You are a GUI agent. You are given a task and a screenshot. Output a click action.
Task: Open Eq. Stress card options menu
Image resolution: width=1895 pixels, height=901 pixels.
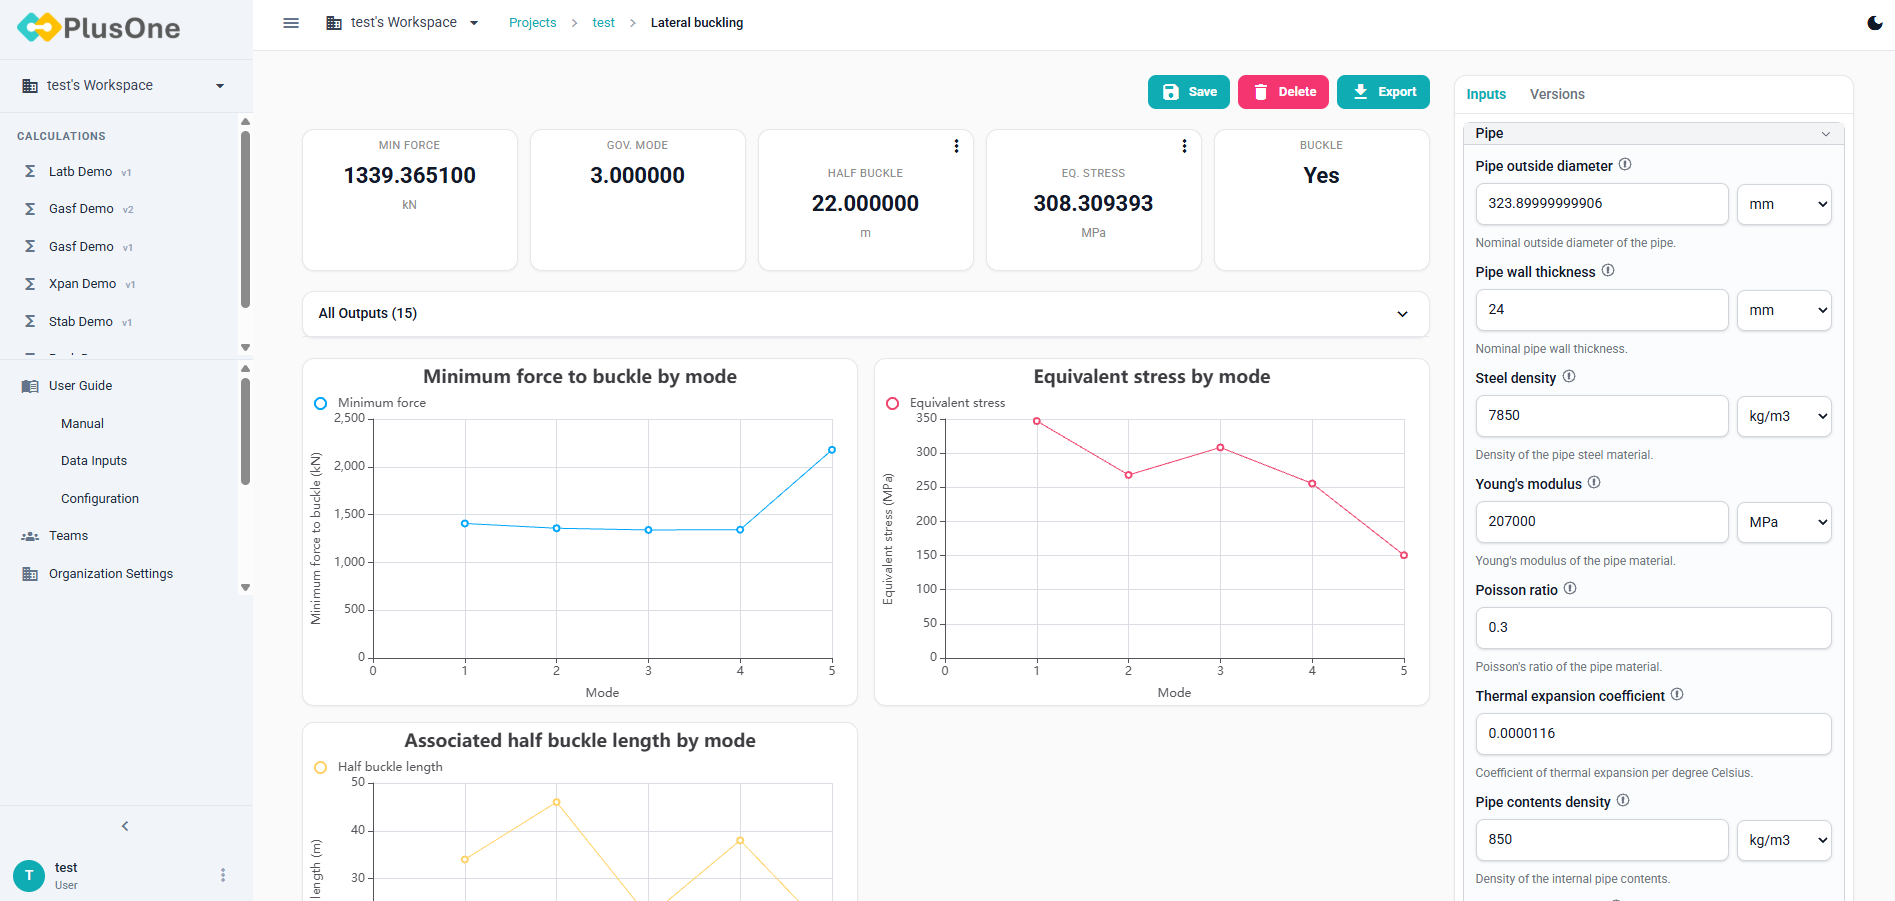(x=1184, y=146)
